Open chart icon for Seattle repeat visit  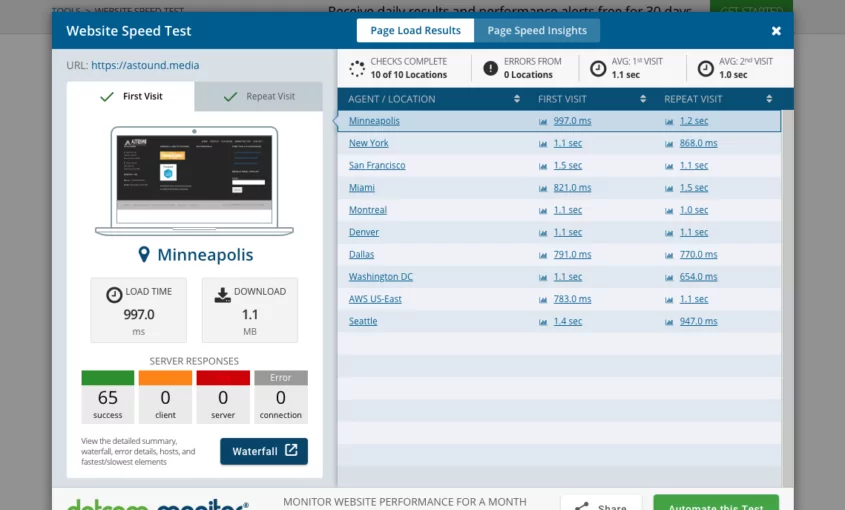pos(669,322)
